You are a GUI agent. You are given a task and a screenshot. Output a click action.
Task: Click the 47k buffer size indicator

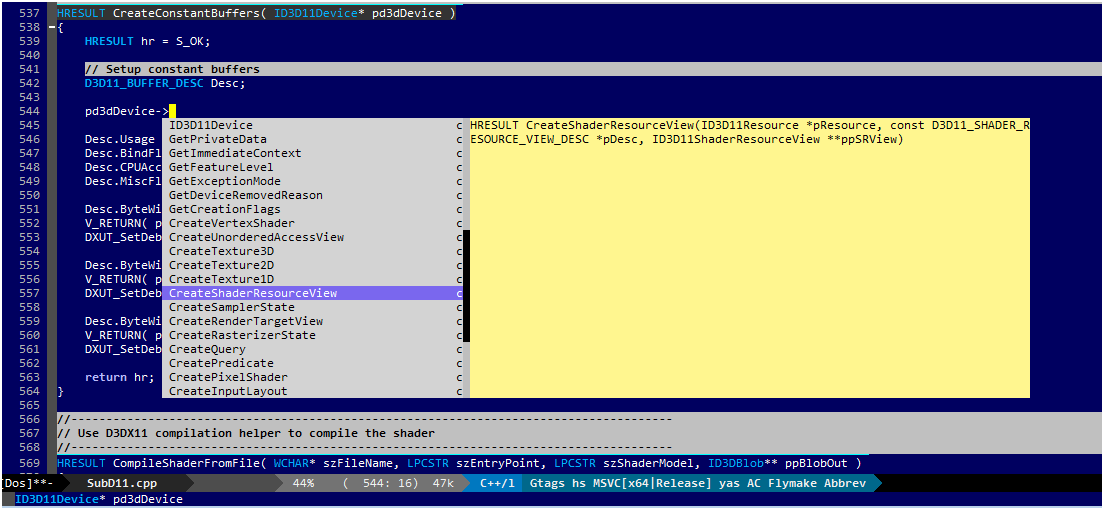point(441,483)
